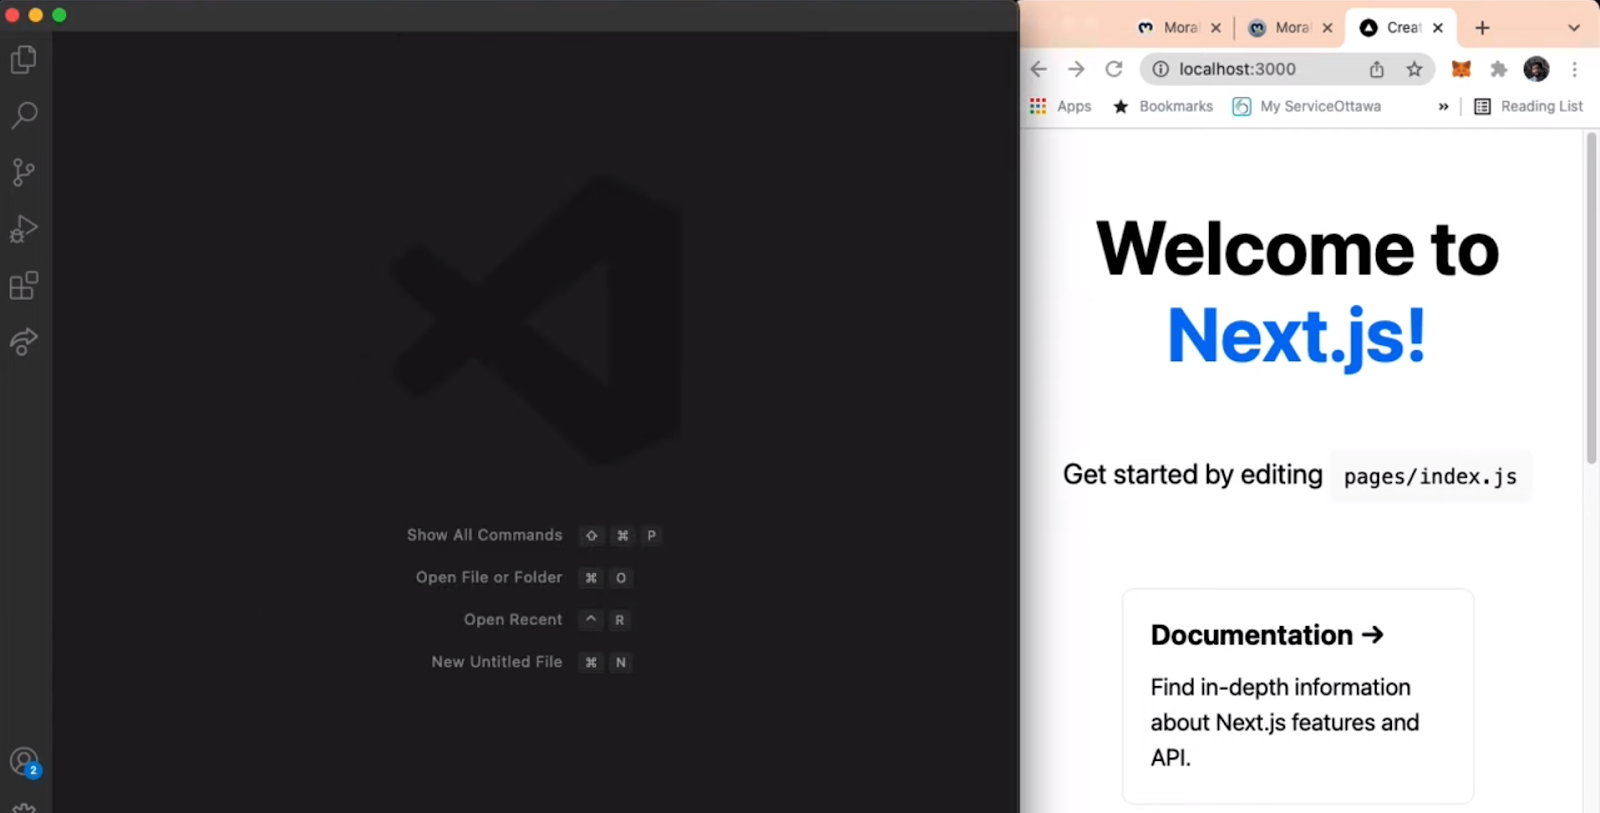Open the Chrome three-dot menu

tap(1574, 69)
